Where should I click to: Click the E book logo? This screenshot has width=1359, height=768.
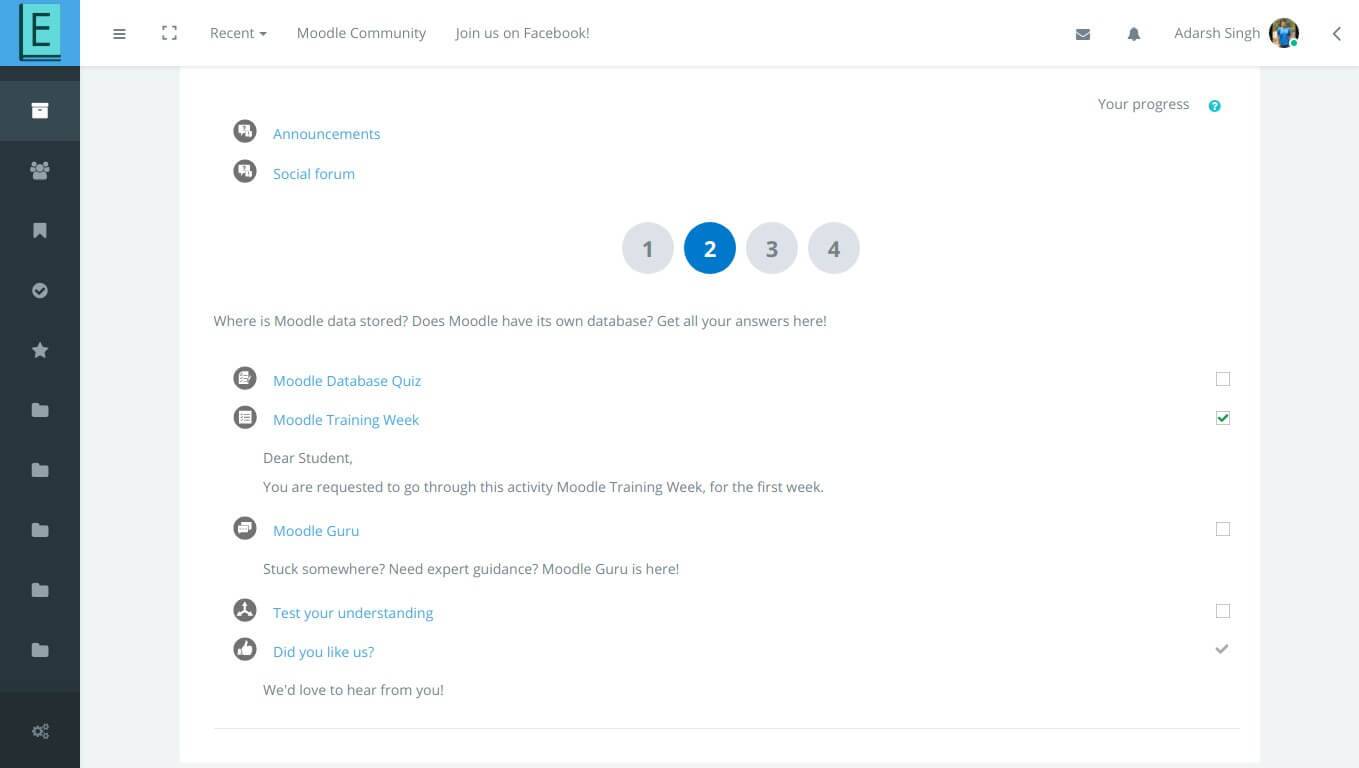click(40, 33)
